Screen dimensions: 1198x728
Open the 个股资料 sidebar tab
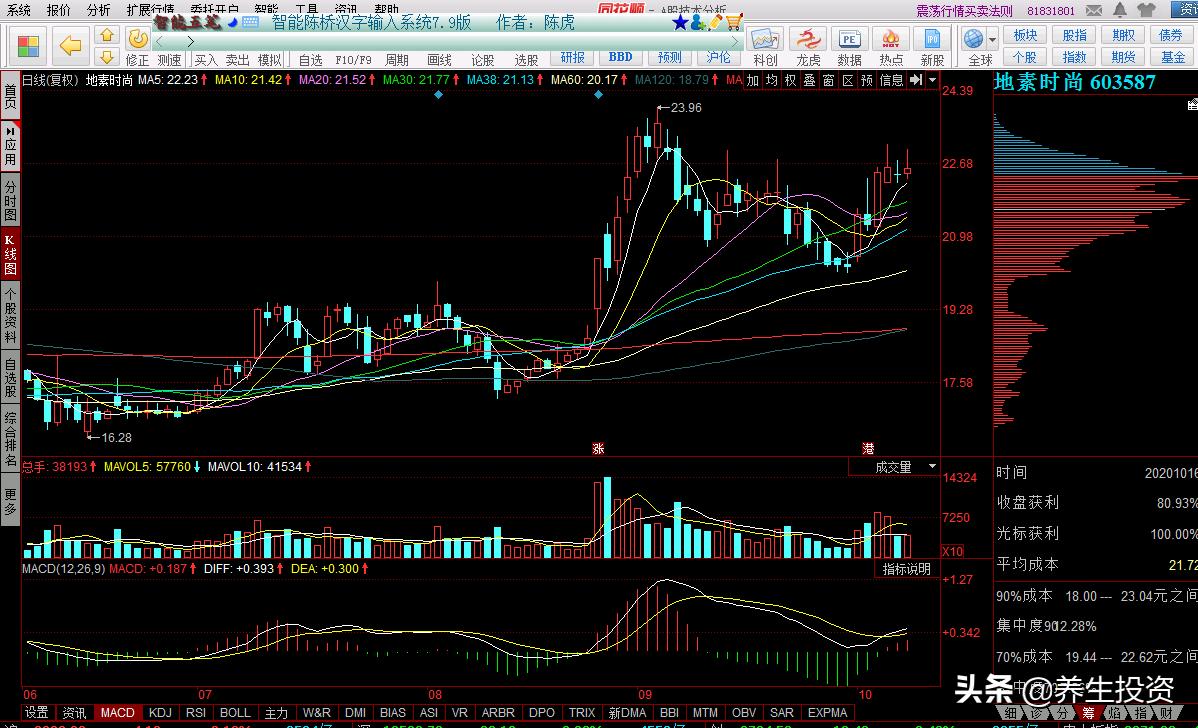10,315
